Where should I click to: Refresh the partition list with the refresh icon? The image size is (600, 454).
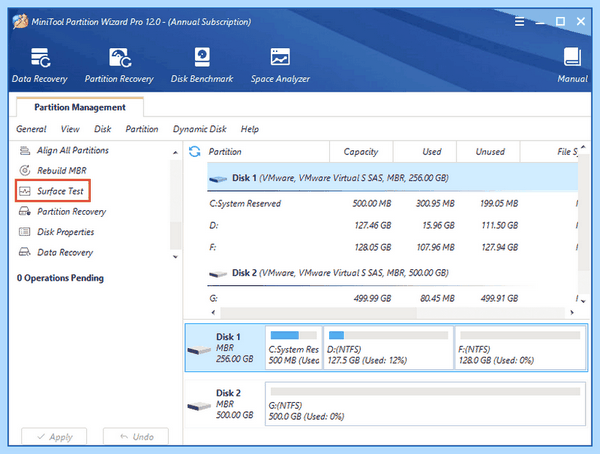point(195,152)
